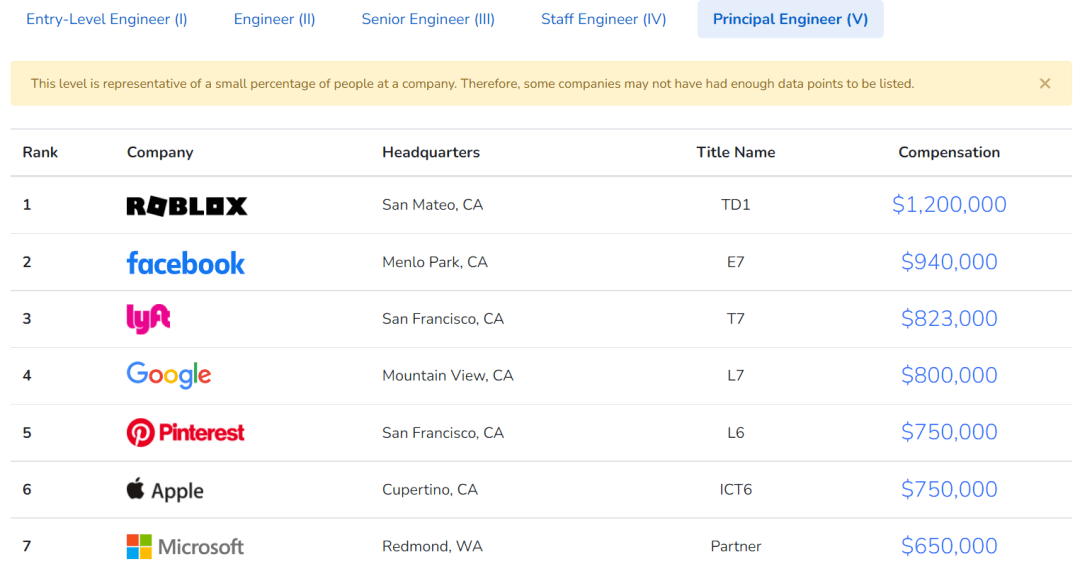Select the Menlo Park, CA cell
The width and height of the screenshot is (1080, 569).
coord(435,262)
